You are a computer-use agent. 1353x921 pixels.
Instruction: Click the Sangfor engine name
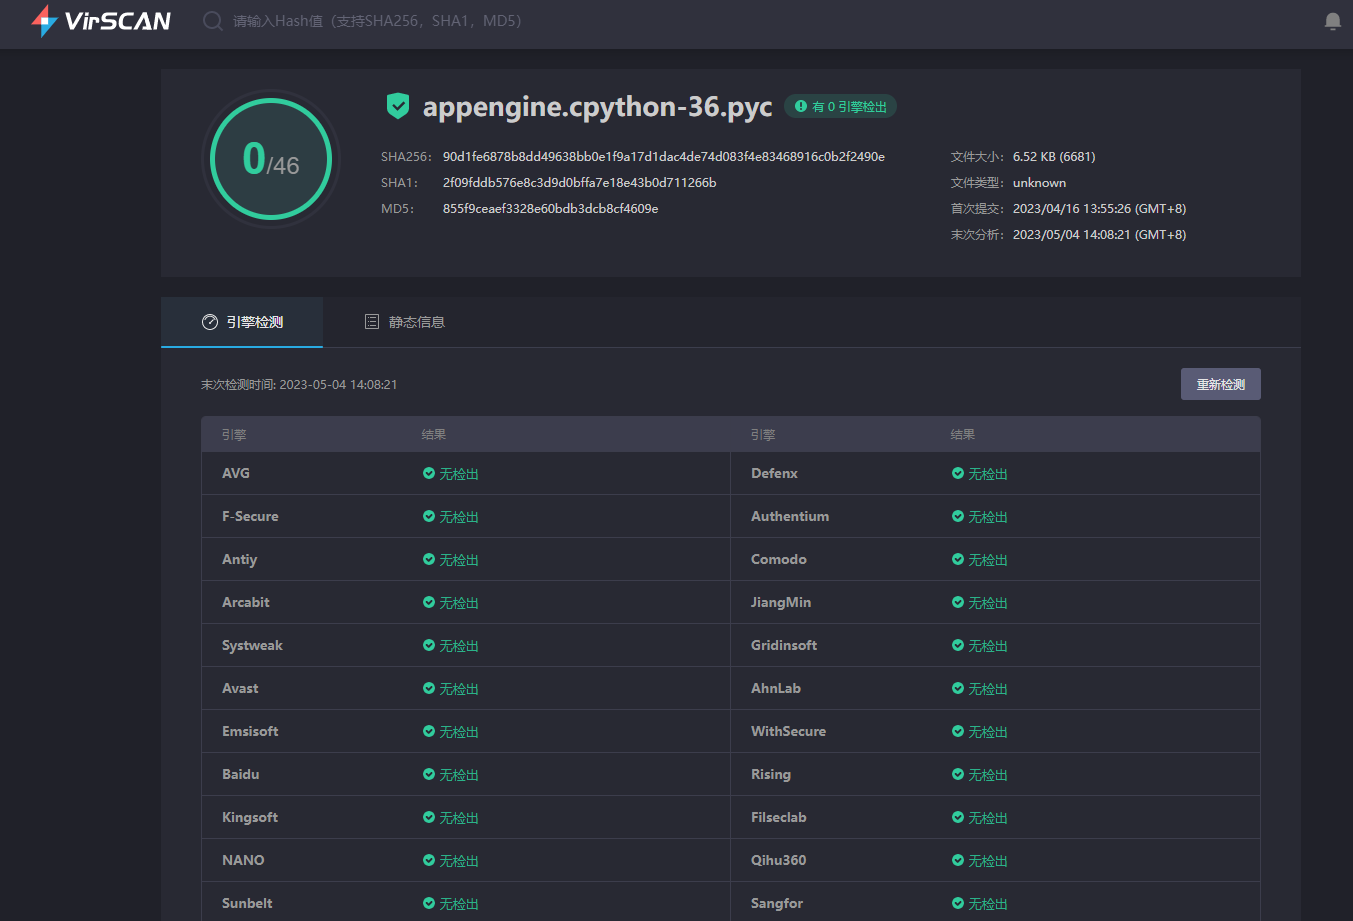pyautogui.click(x=777, y=903)
